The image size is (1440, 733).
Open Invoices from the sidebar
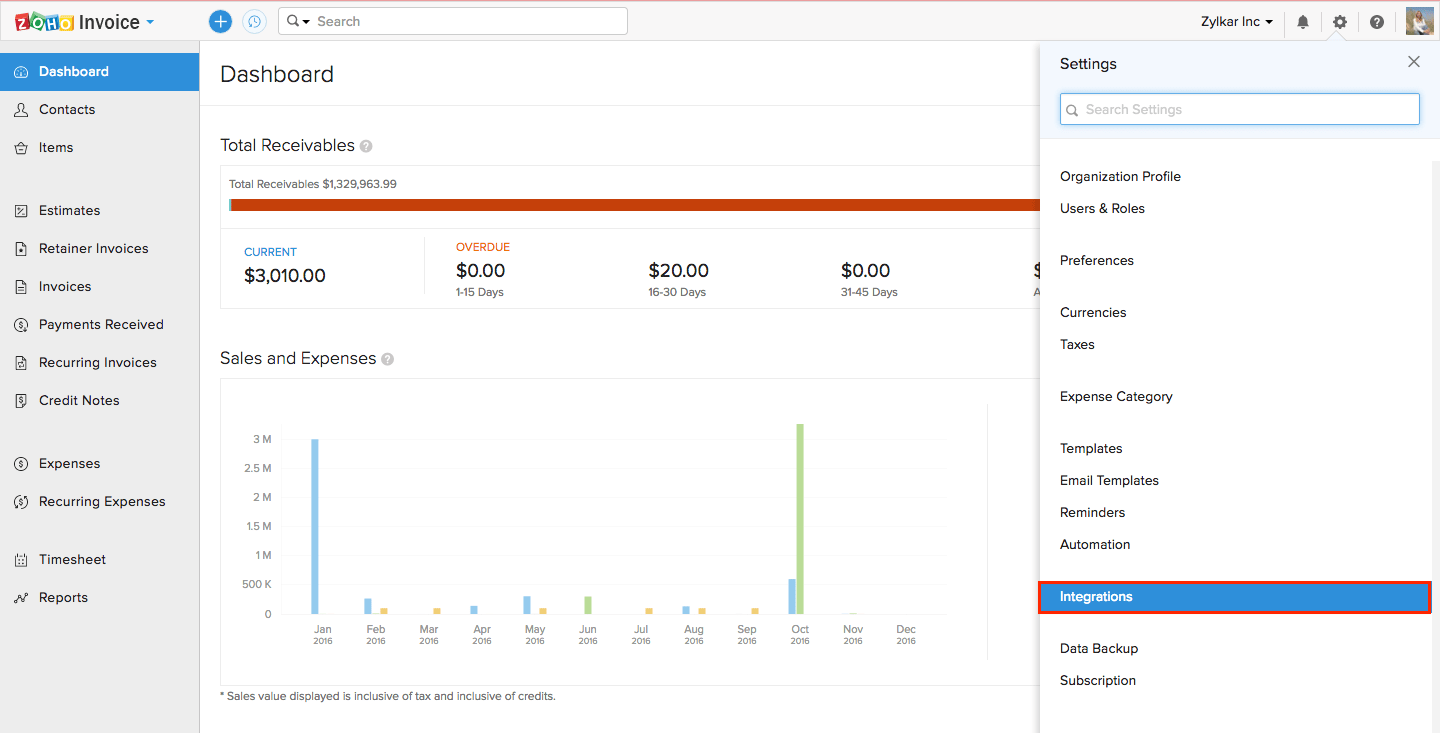(x=65, y=287)
